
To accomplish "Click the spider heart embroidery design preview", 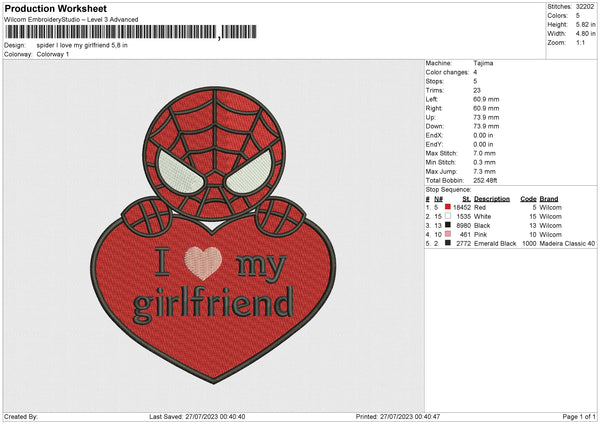I will click(214, 235).
